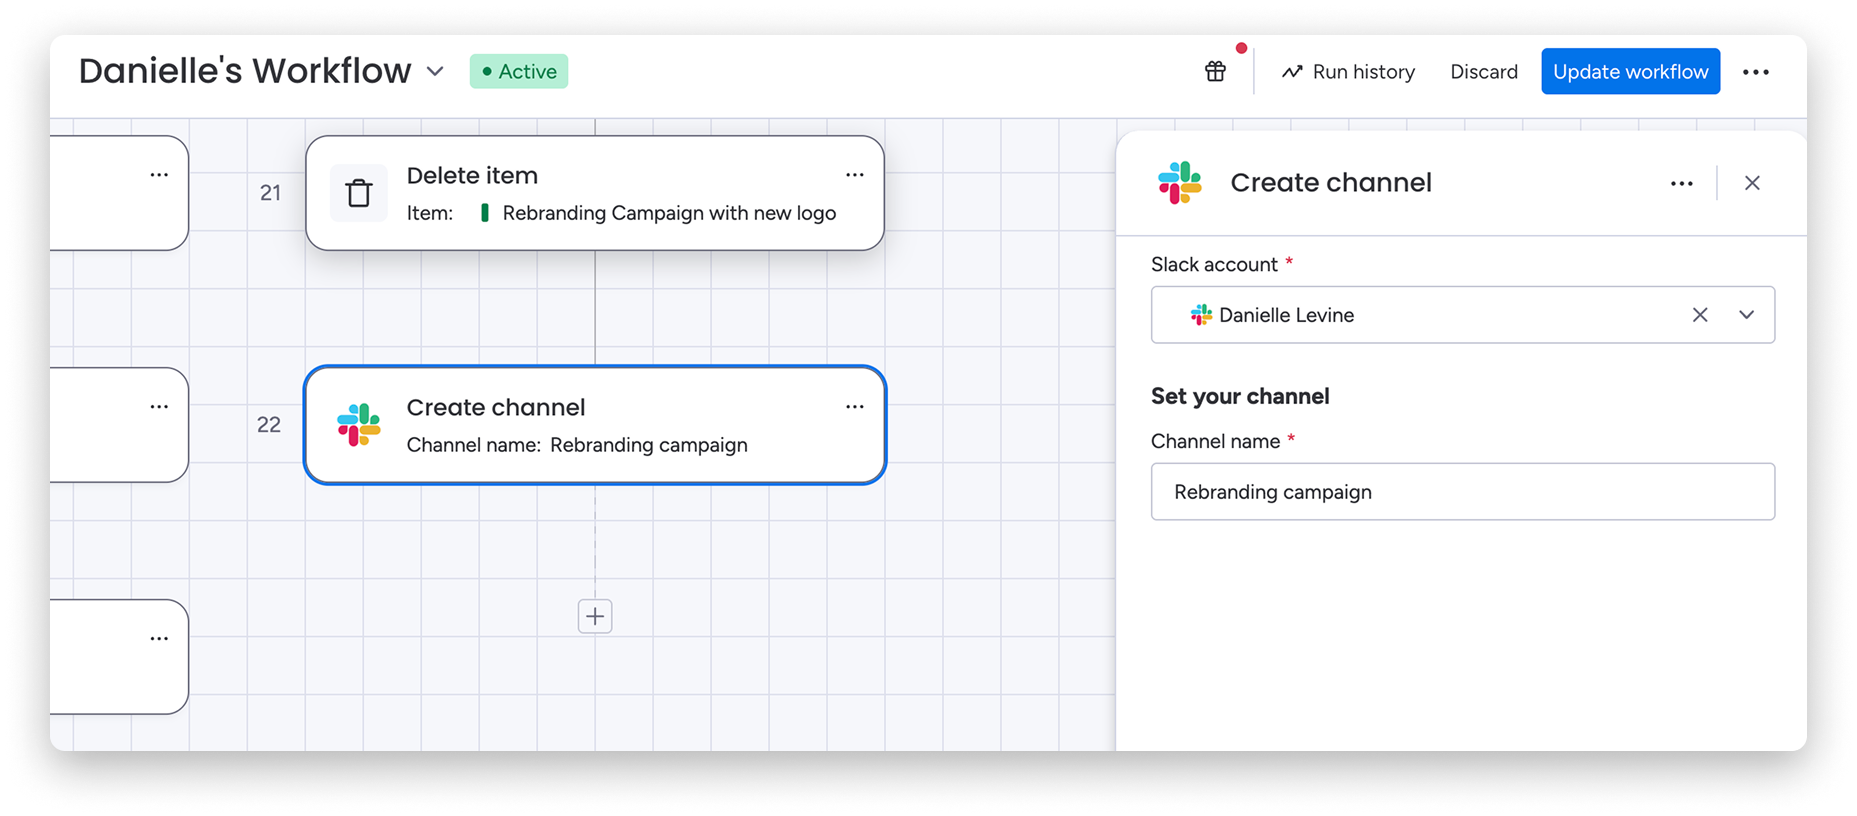The image size is (1857, 816).
Task: Click the Create channel panel title
Action: click(1331, 183)
